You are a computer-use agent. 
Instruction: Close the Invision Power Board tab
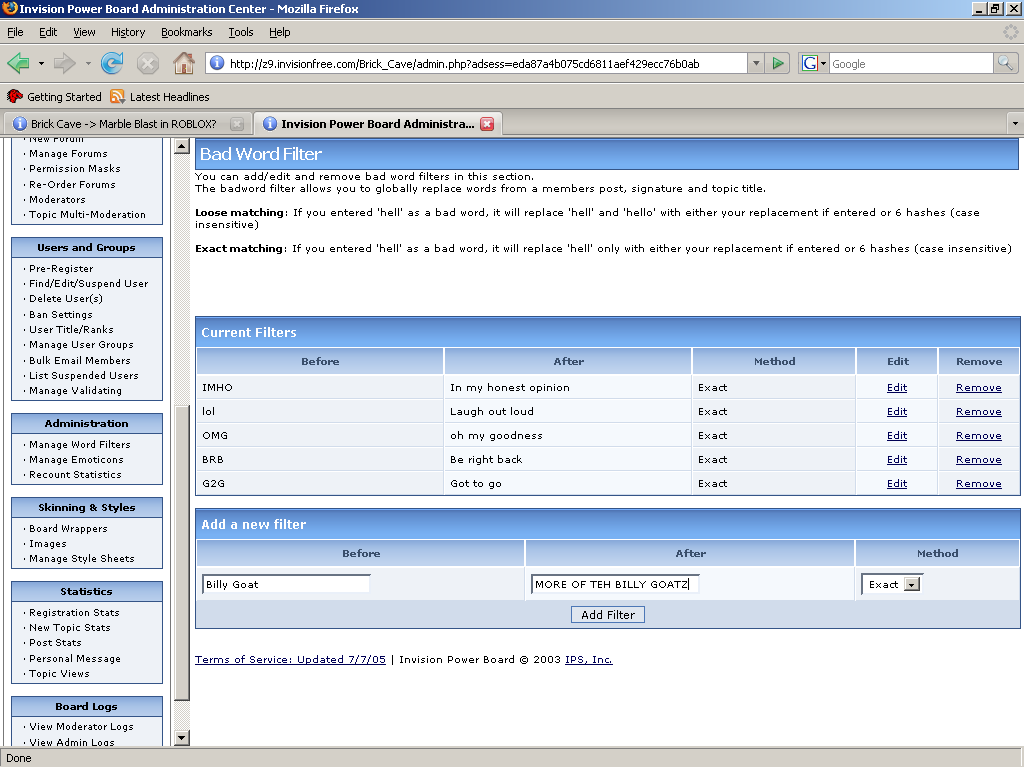click(487, 124)
